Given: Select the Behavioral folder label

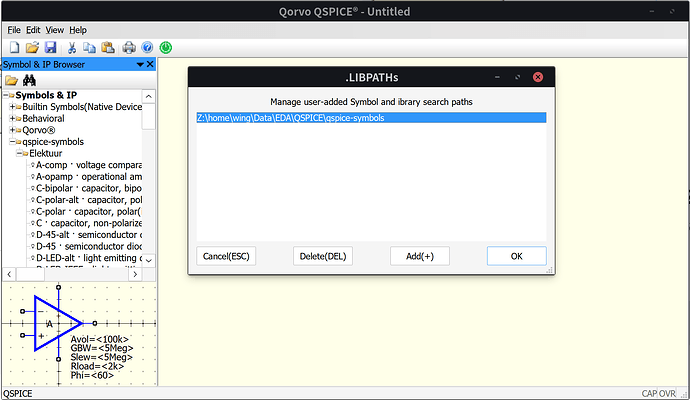Looking at the screenshot, I should click(x=43, y=118).
